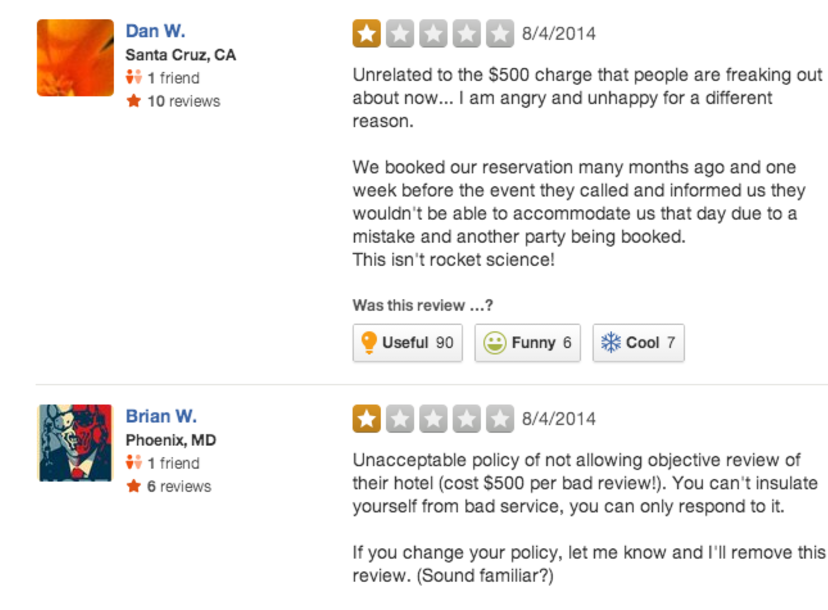The image size is (828, 610).
Task: Open Dan W.'s 10 reviews
Action: (x=183, y=101)
